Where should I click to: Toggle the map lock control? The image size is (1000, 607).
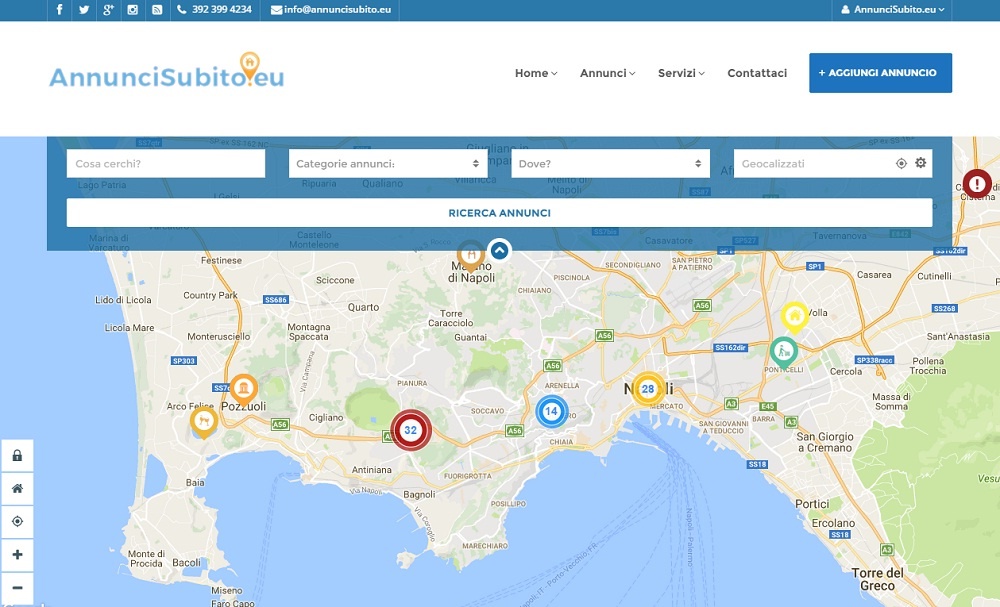click(17, 456)
